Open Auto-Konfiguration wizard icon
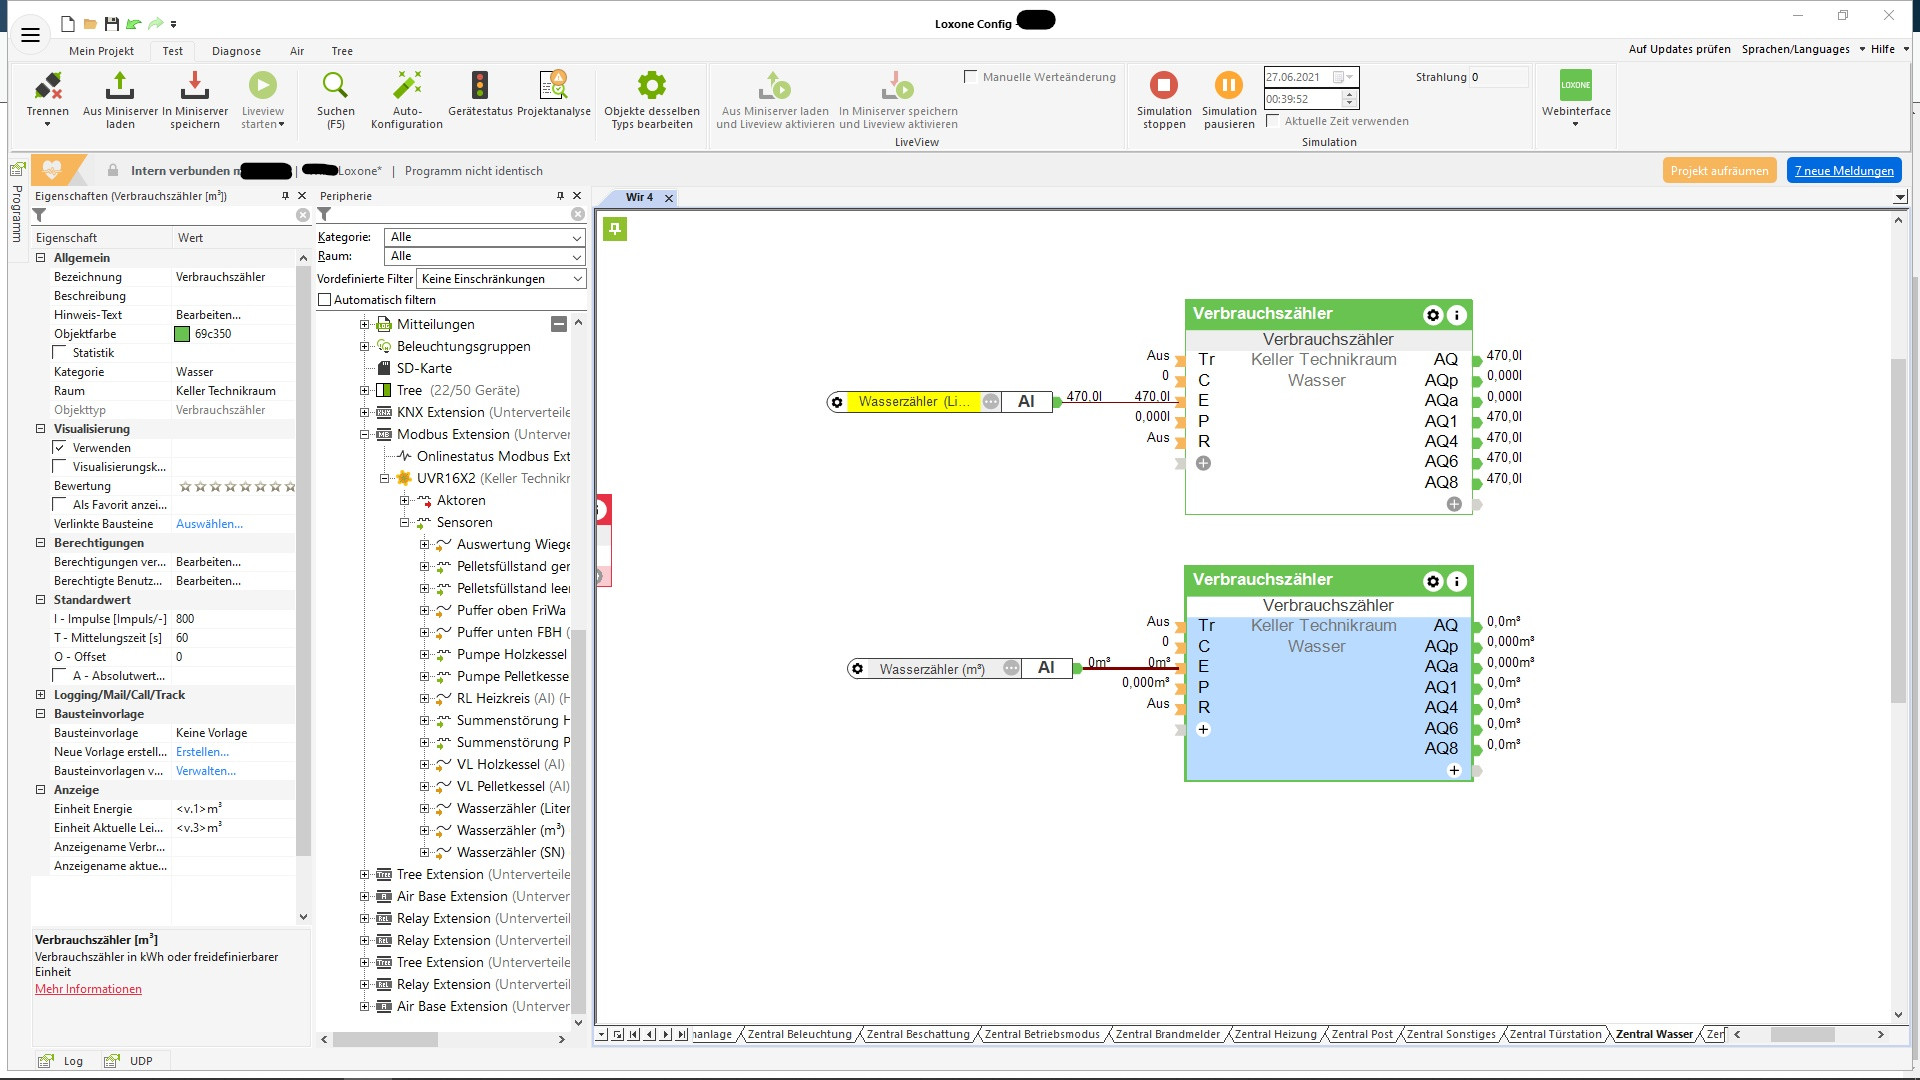This screenshot has height=1080, width=1920. pos(407,86)
